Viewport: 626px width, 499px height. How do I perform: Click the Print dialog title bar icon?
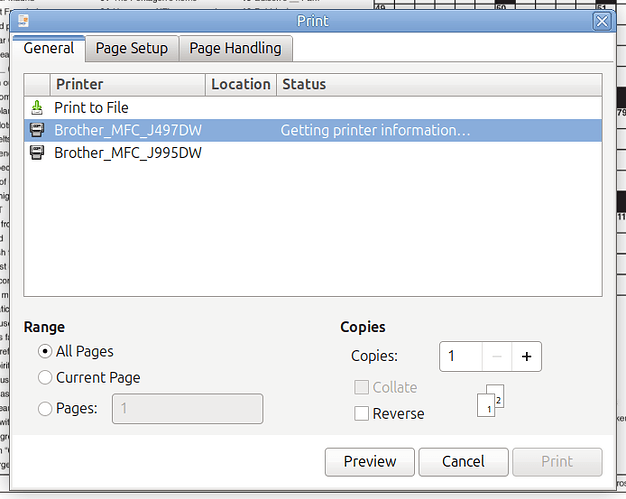pyautogui.click(x=22, y=20)
